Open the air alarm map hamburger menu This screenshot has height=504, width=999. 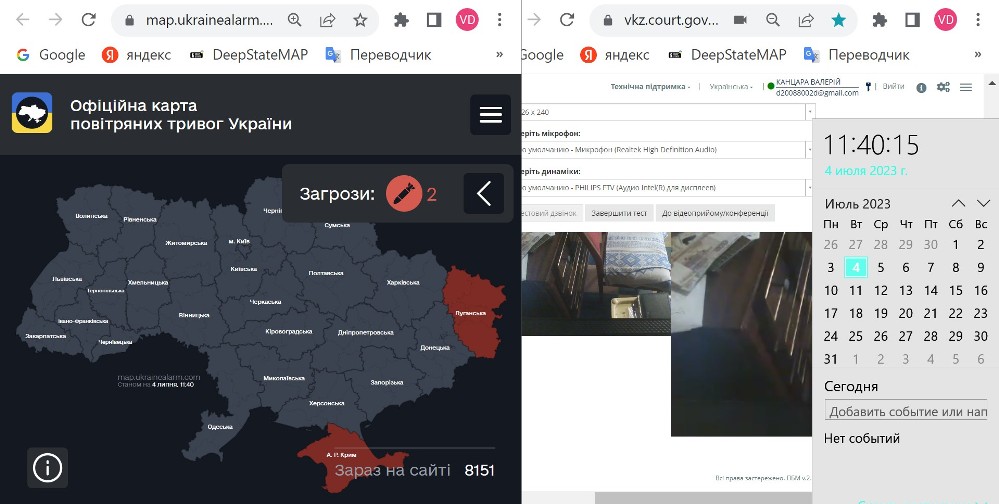click(x=491, y=115)
